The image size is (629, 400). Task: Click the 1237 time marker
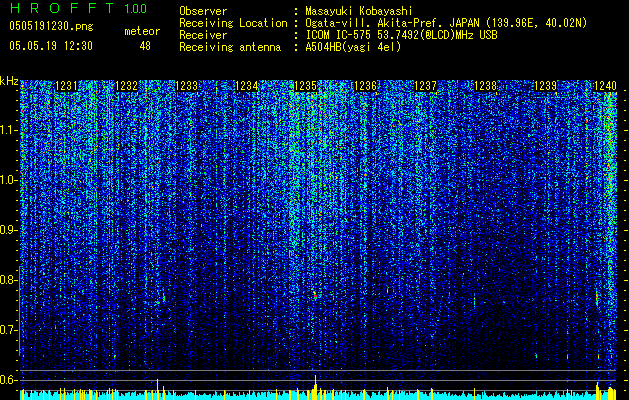(425, 86)
